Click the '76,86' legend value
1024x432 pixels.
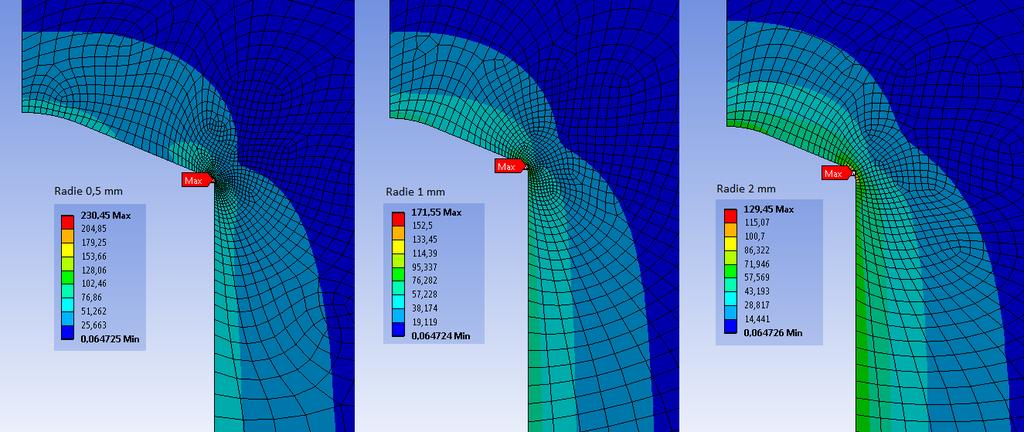pyautogui.click(x=91, y=297)
